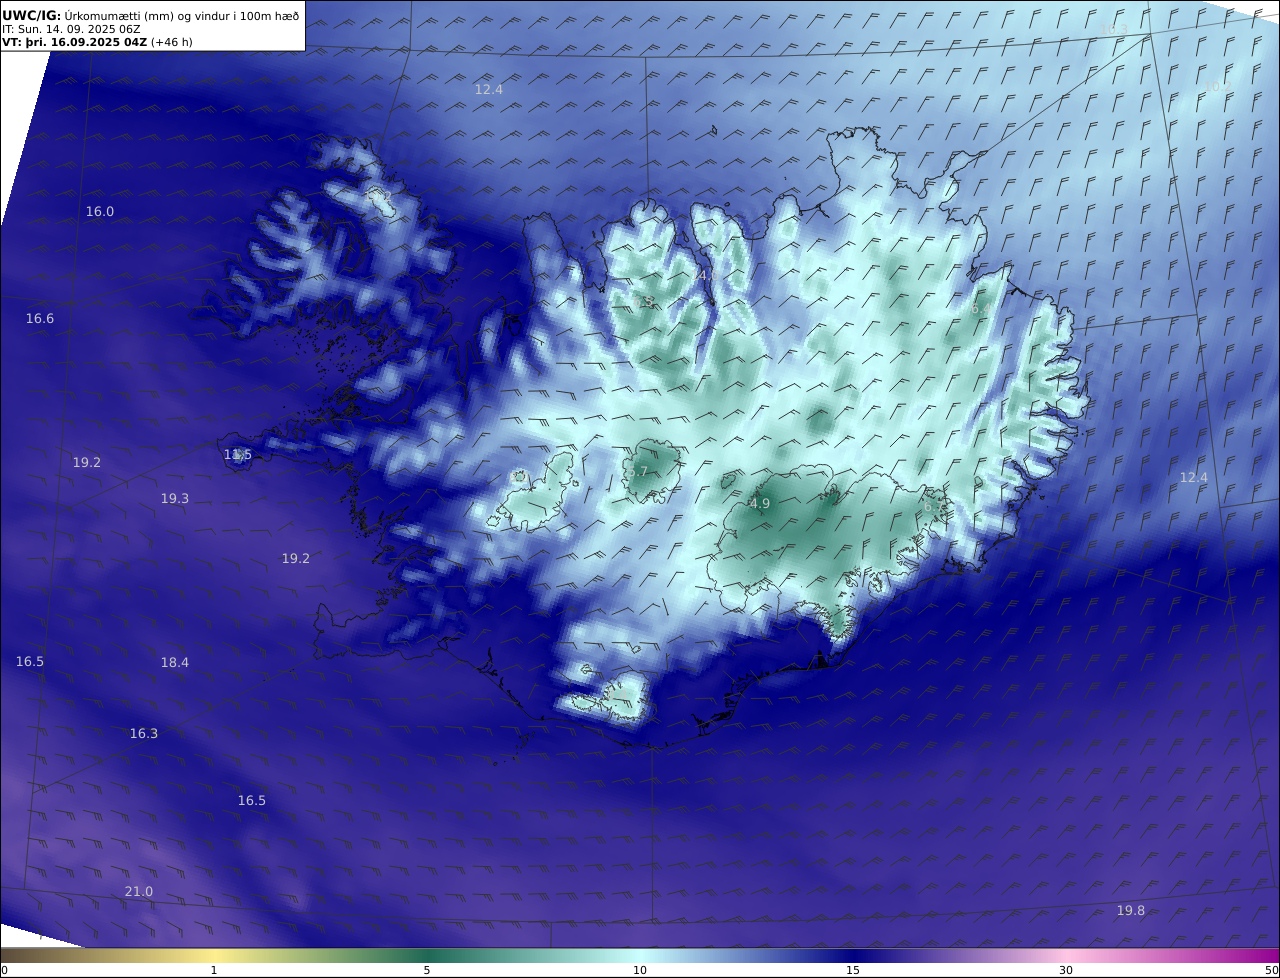Click the 10 tick label on the colorbar
1280x978 pixels.
pos(640,970)
